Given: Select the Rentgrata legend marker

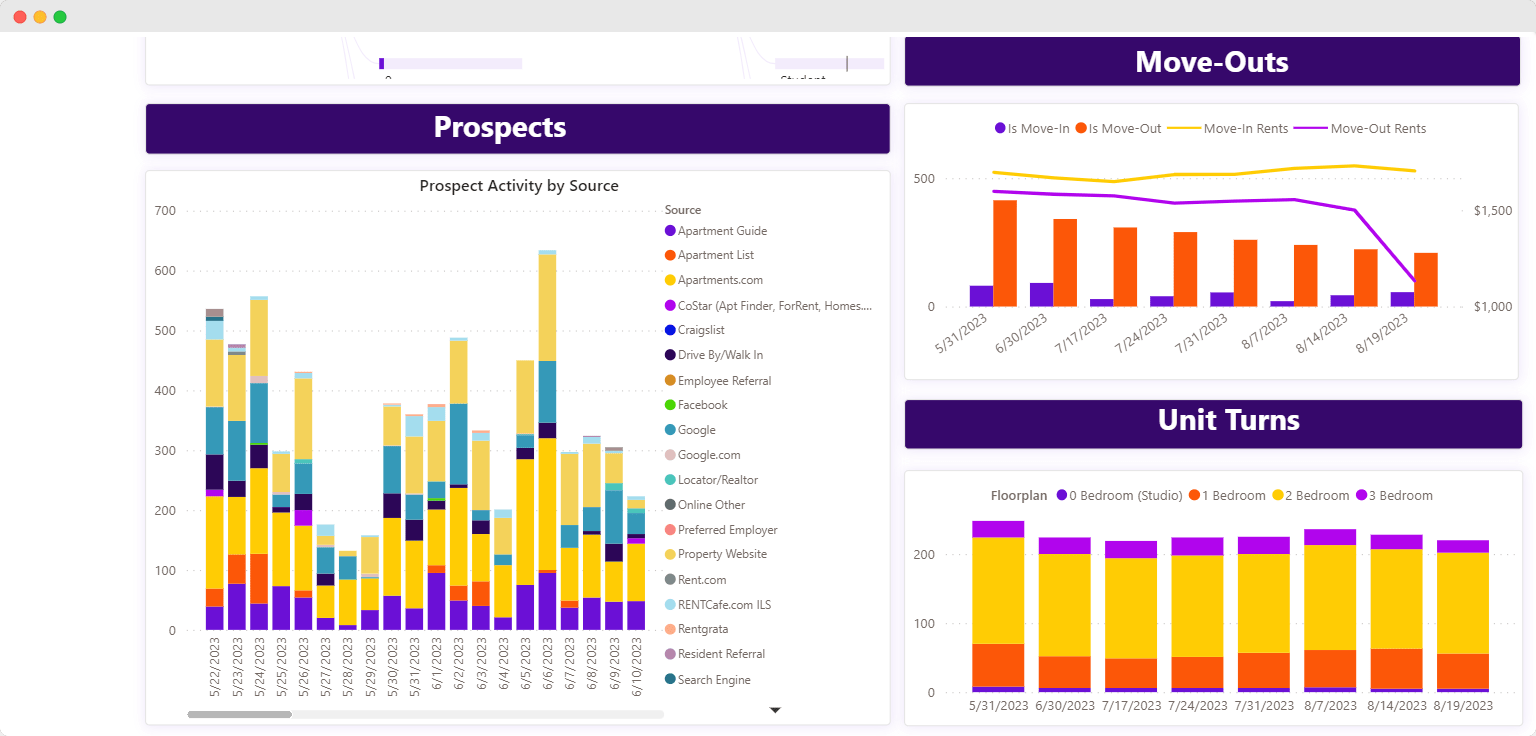Looking at the screenshot, I should pyautogui.click(x=670, y=629).
